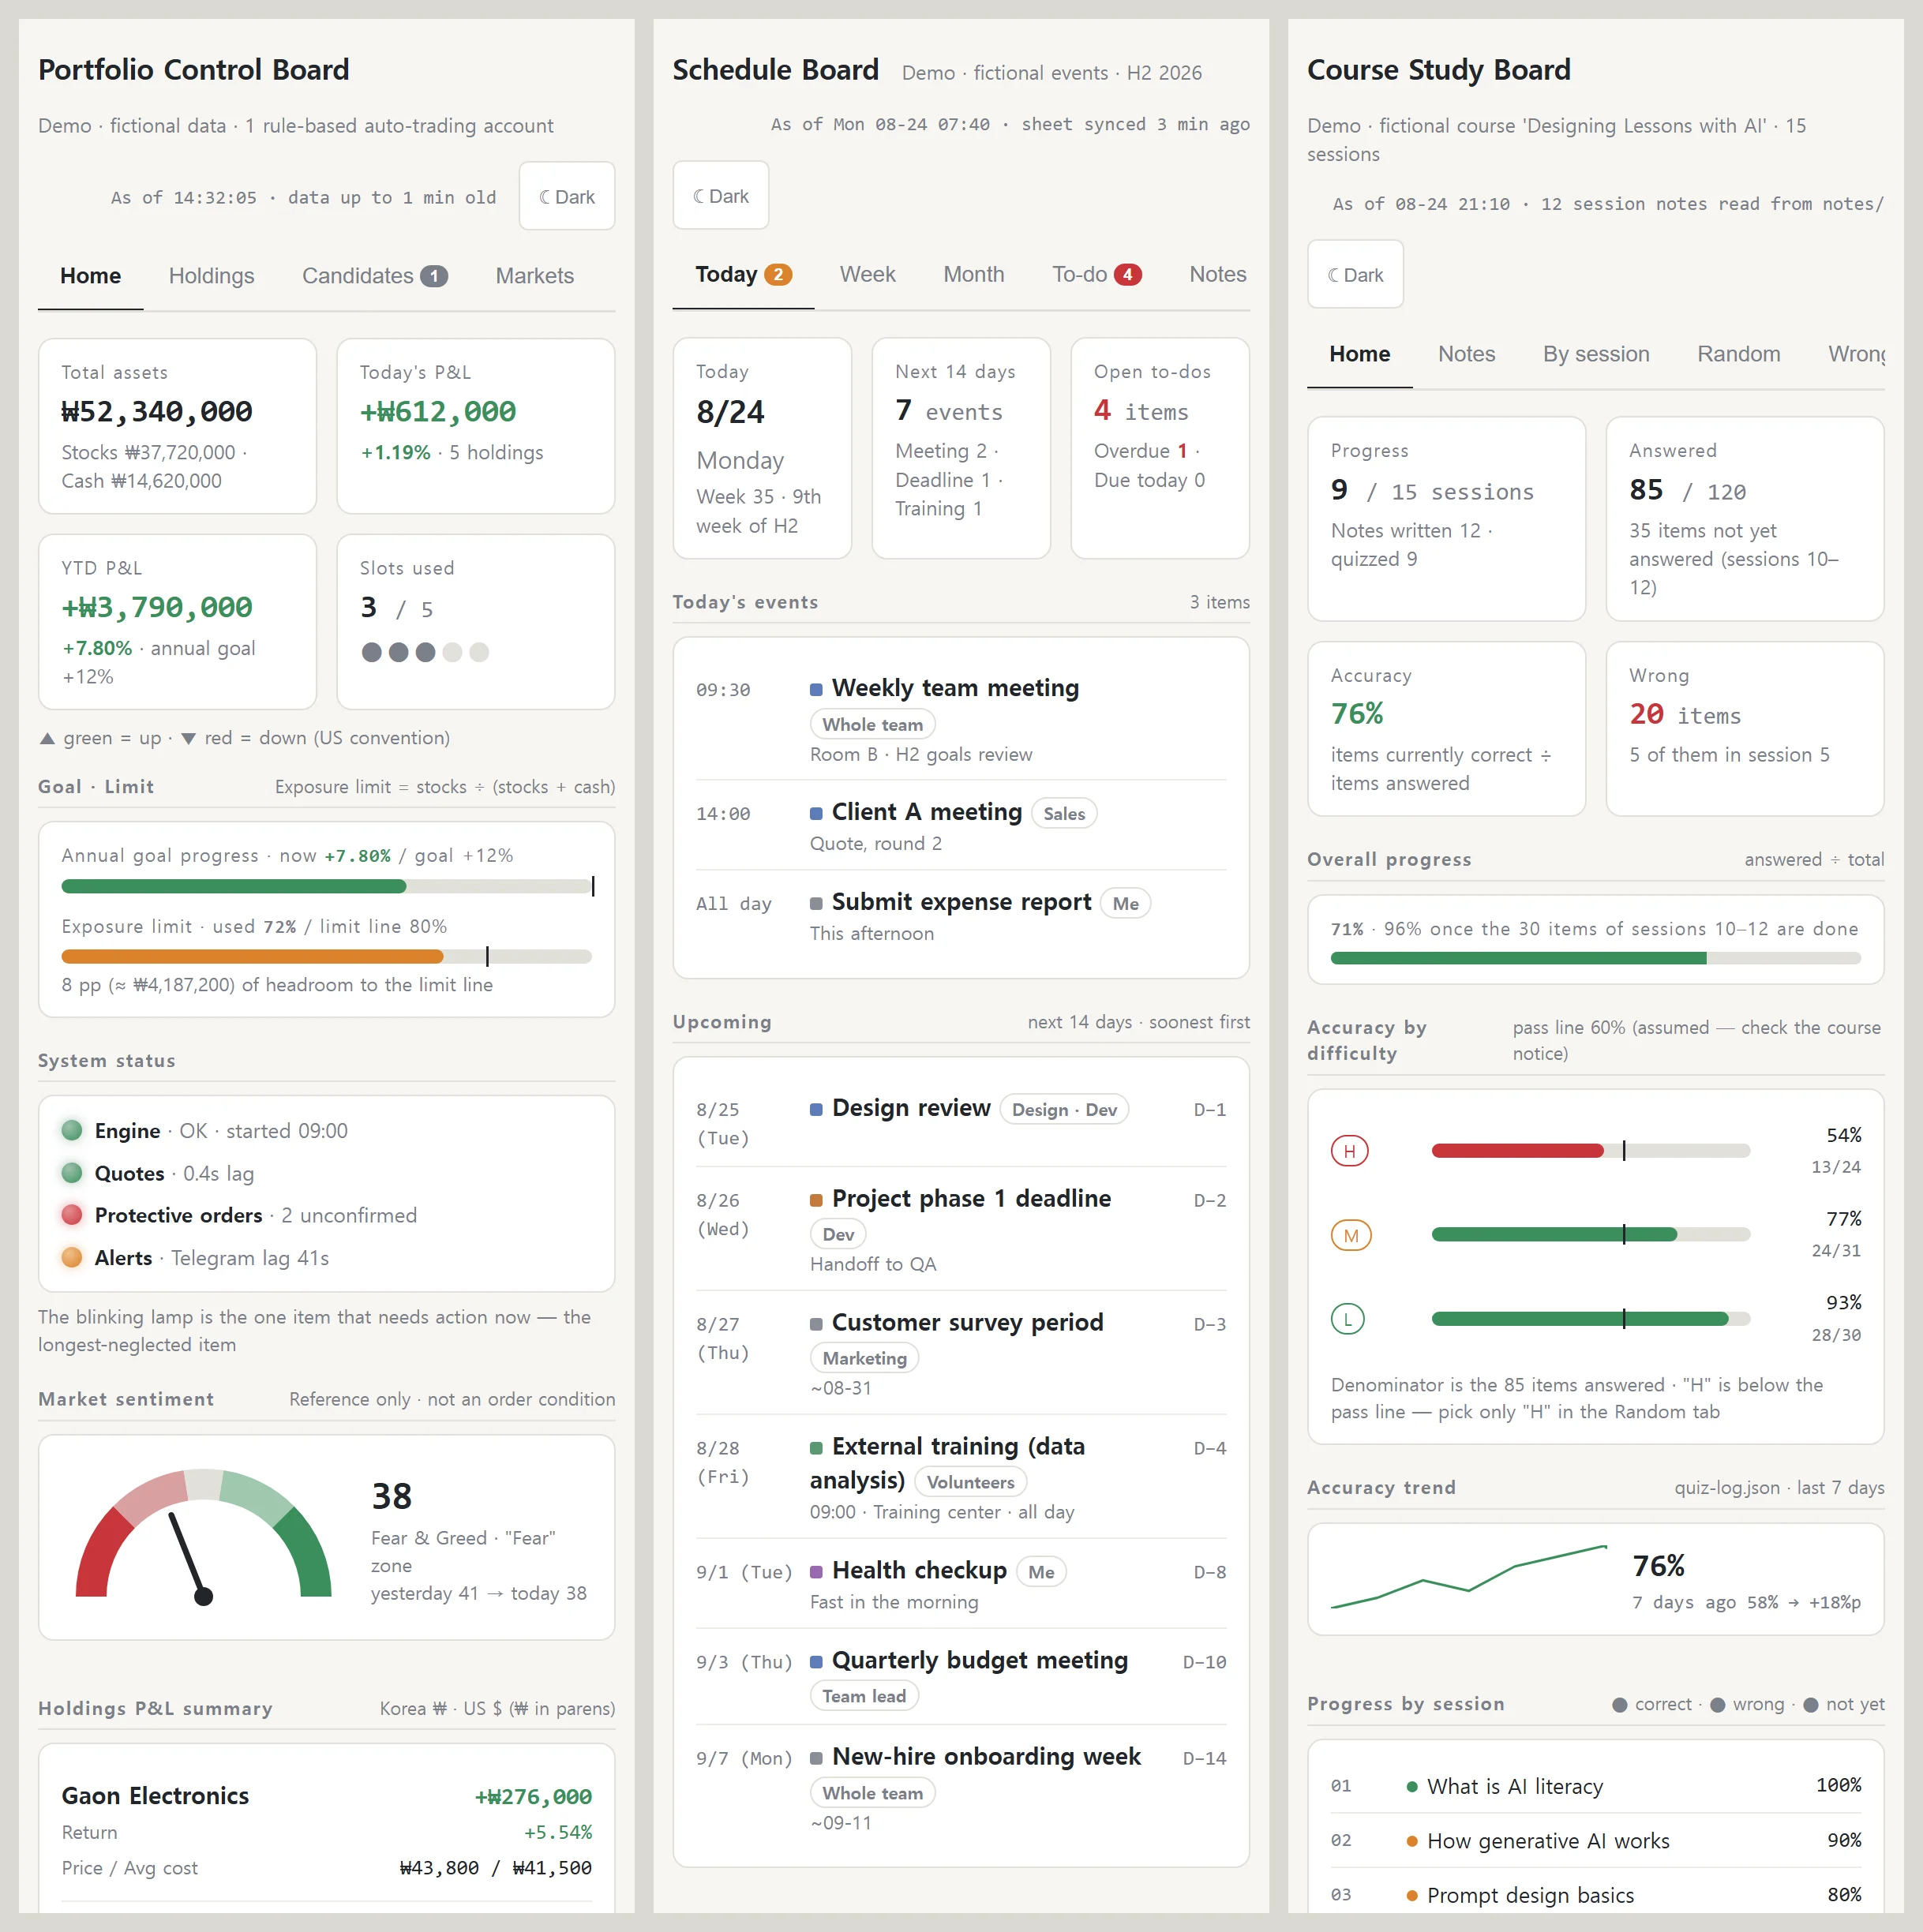
Task: Select the Portfolio board Home tab
Action: (x=90, y=275)
